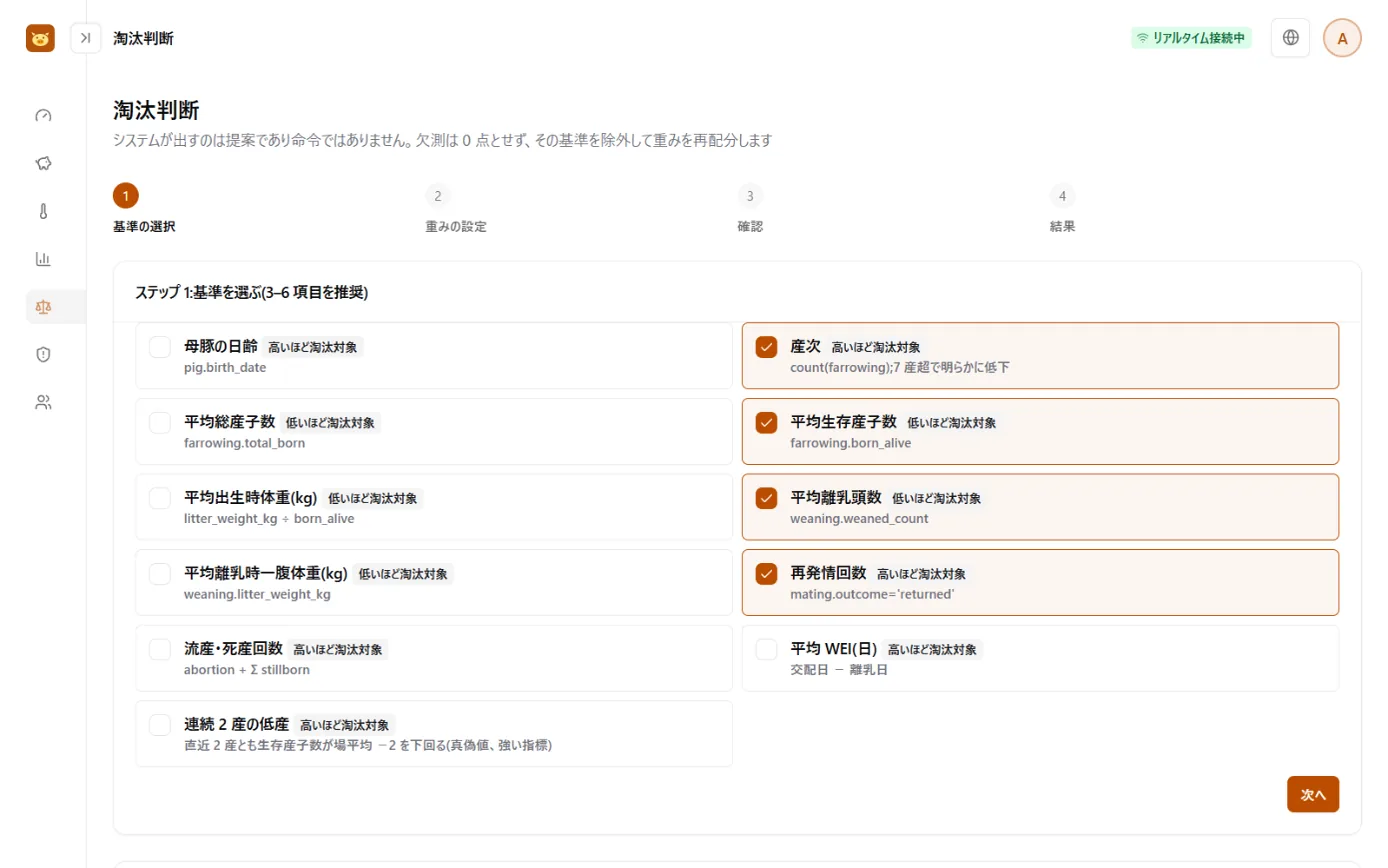Go to step 2 重みの設定
The width and height of the screenshot is (1388, 868).
point(456,208)
